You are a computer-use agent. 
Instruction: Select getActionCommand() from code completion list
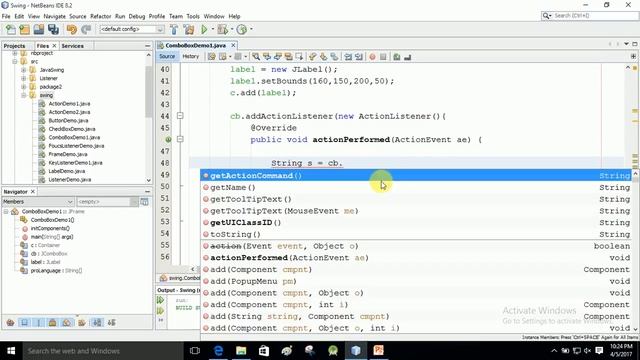pyautogui.click(x=416, y=176)
